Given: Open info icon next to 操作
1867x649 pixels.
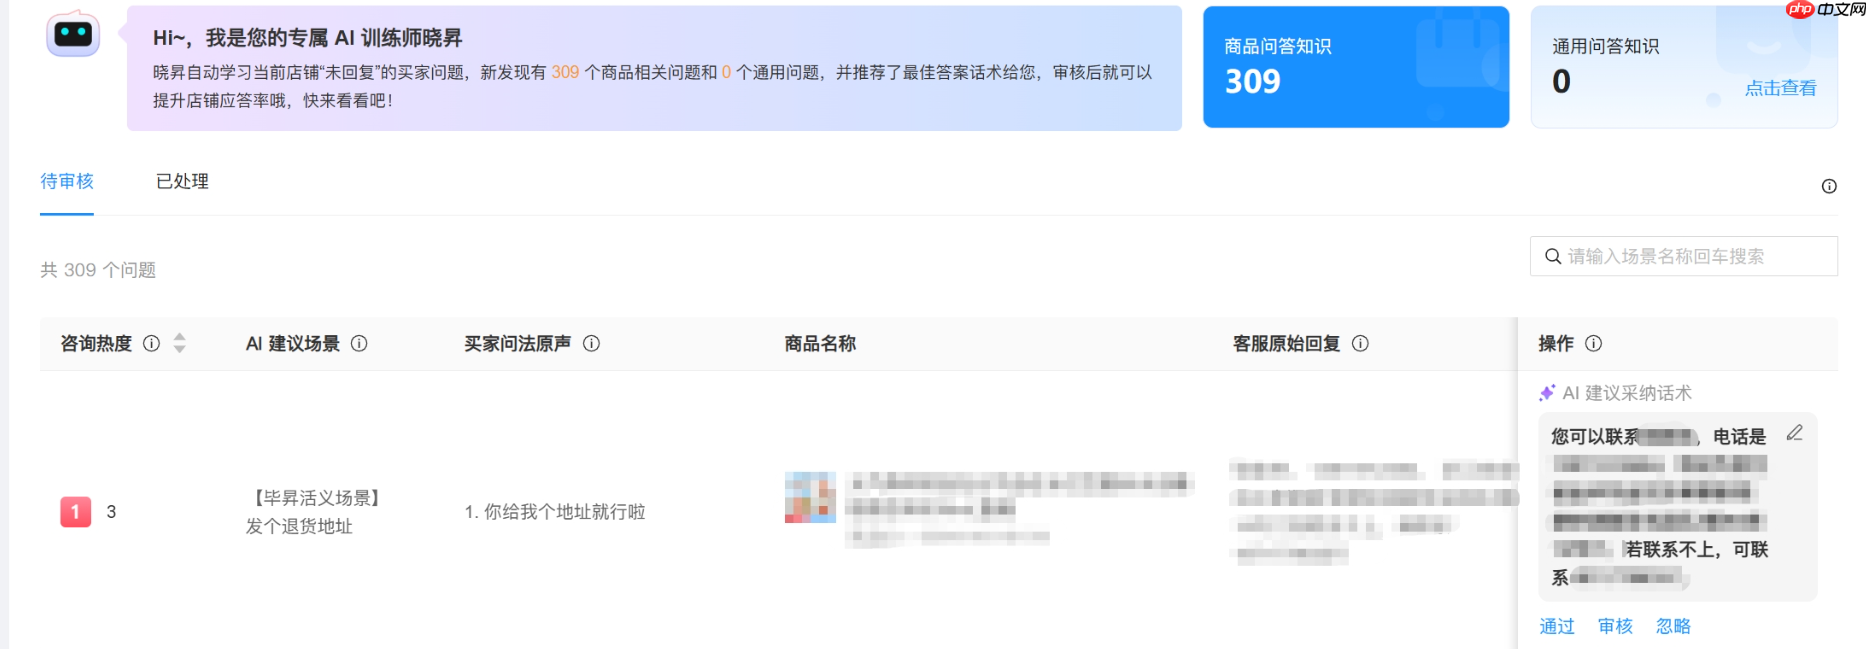Looking at the screenshot, I should (x=1593, y=343).
